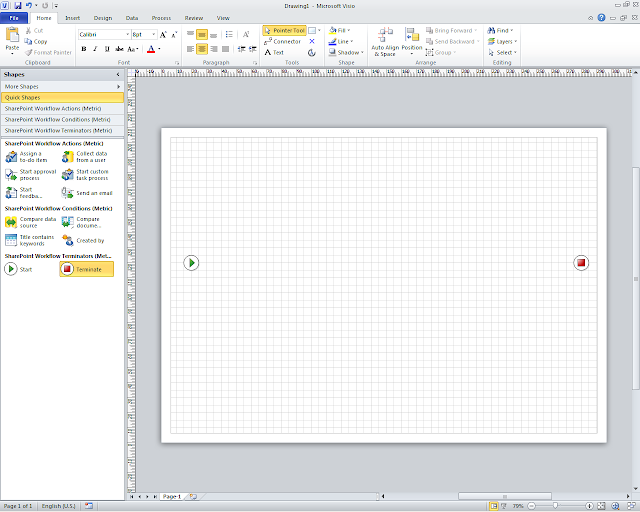Switch to the Insert tab
This screenshot has height=512, width=640.
click(73, 18)
